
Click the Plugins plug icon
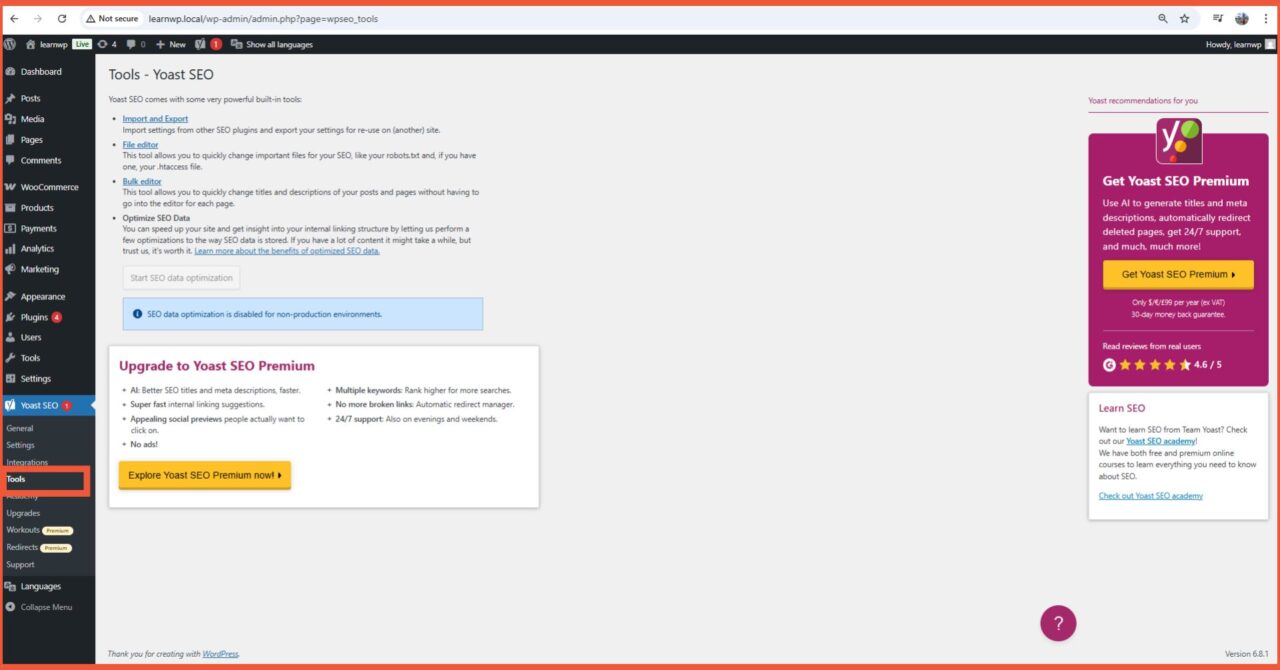[10, 317]
